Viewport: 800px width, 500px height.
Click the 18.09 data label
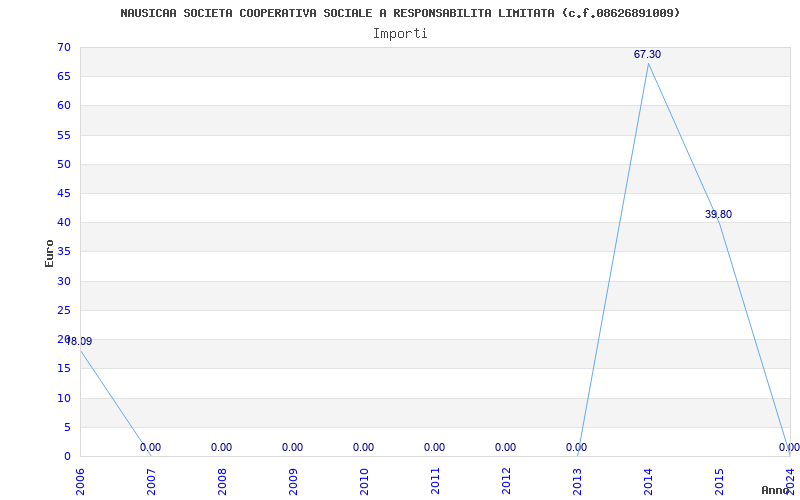coord(79,342)
